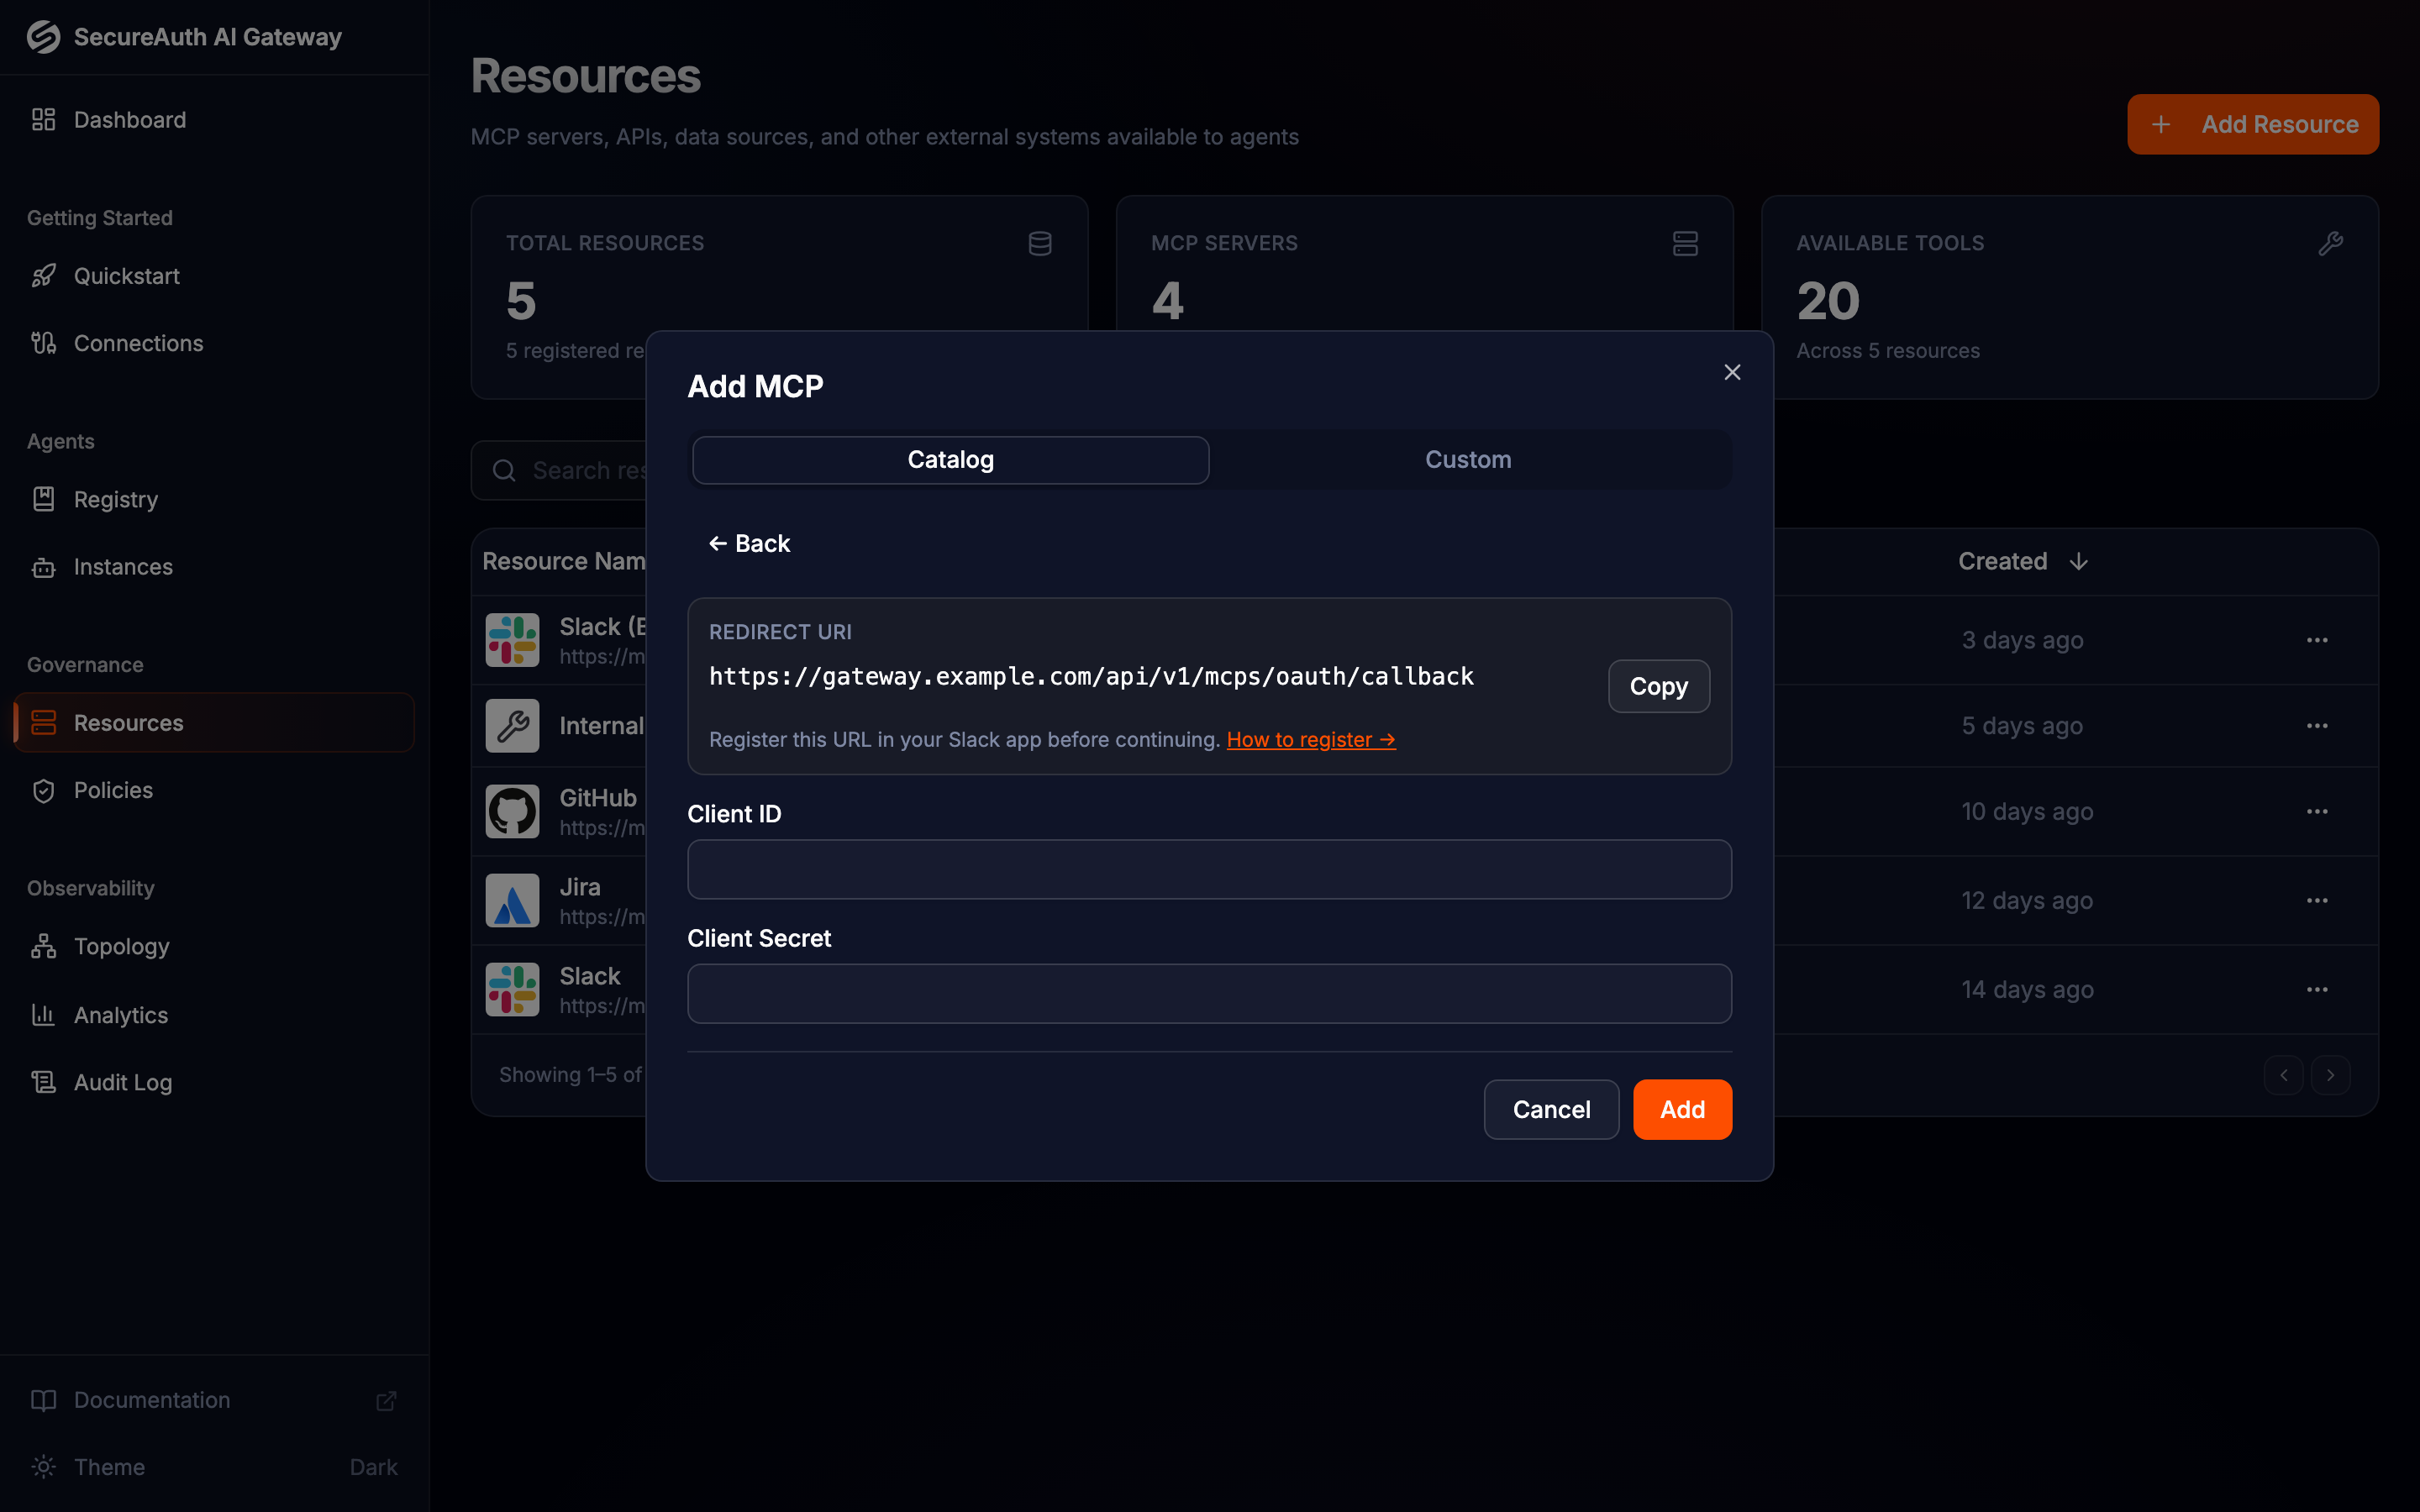Image resolution: width=2420 pixels, height=1512 pixels.
Task: Click the Theme sun icon
Action: click(x=43, y=1467)
